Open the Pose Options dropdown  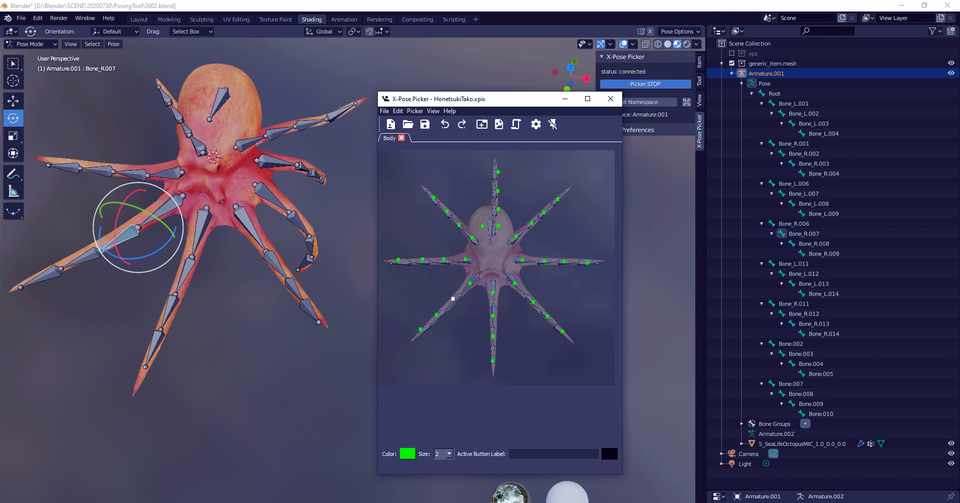pos(680,31)
